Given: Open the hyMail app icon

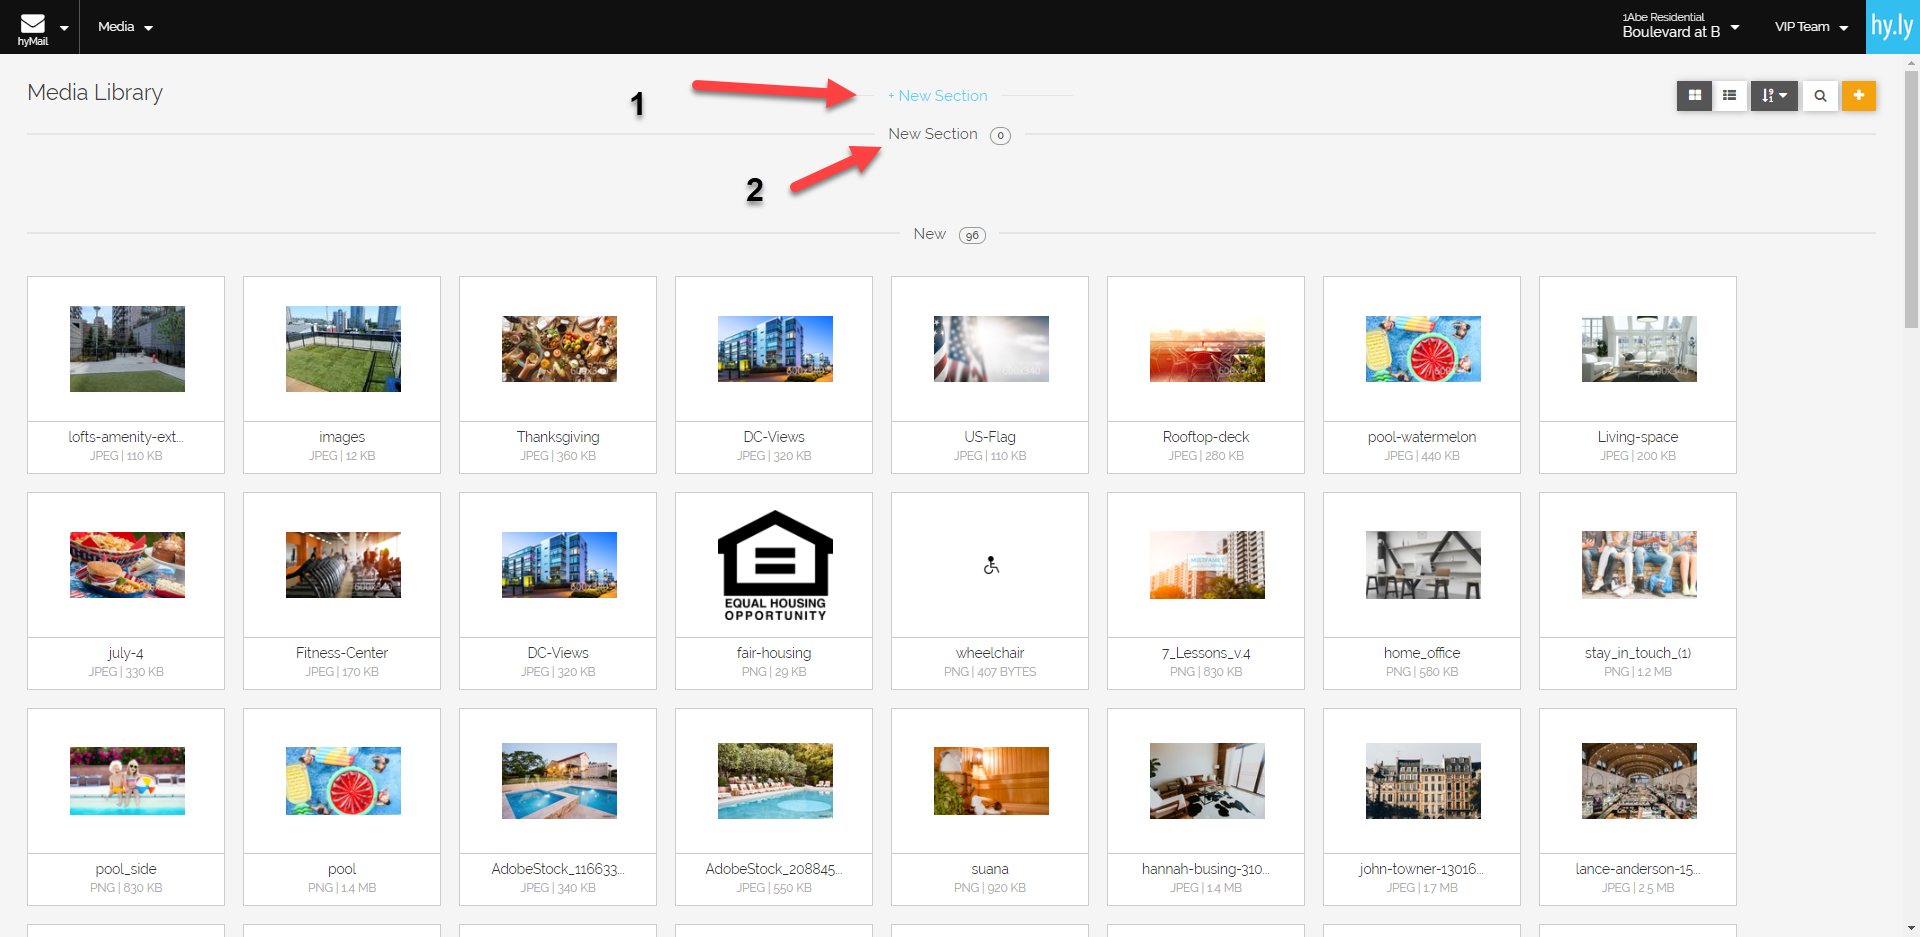Looking at the screenshot, I should 33,28.
